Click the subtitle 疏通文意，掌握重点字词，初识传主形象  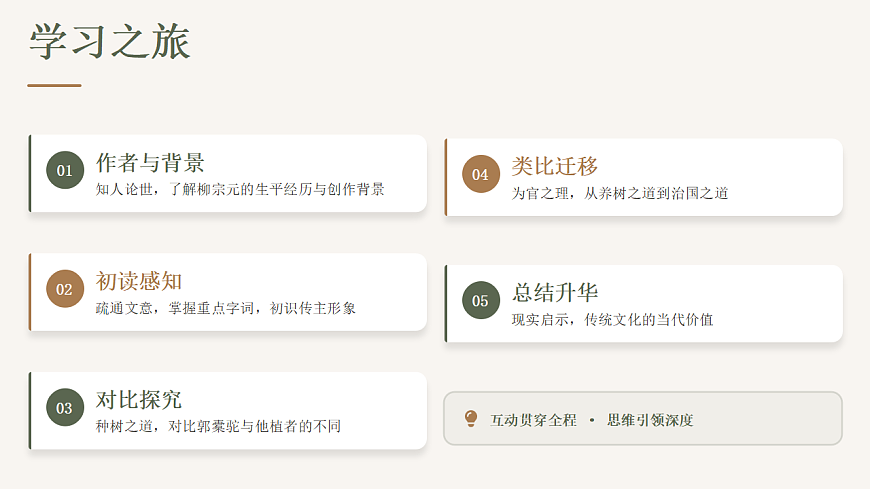(226, 308)
